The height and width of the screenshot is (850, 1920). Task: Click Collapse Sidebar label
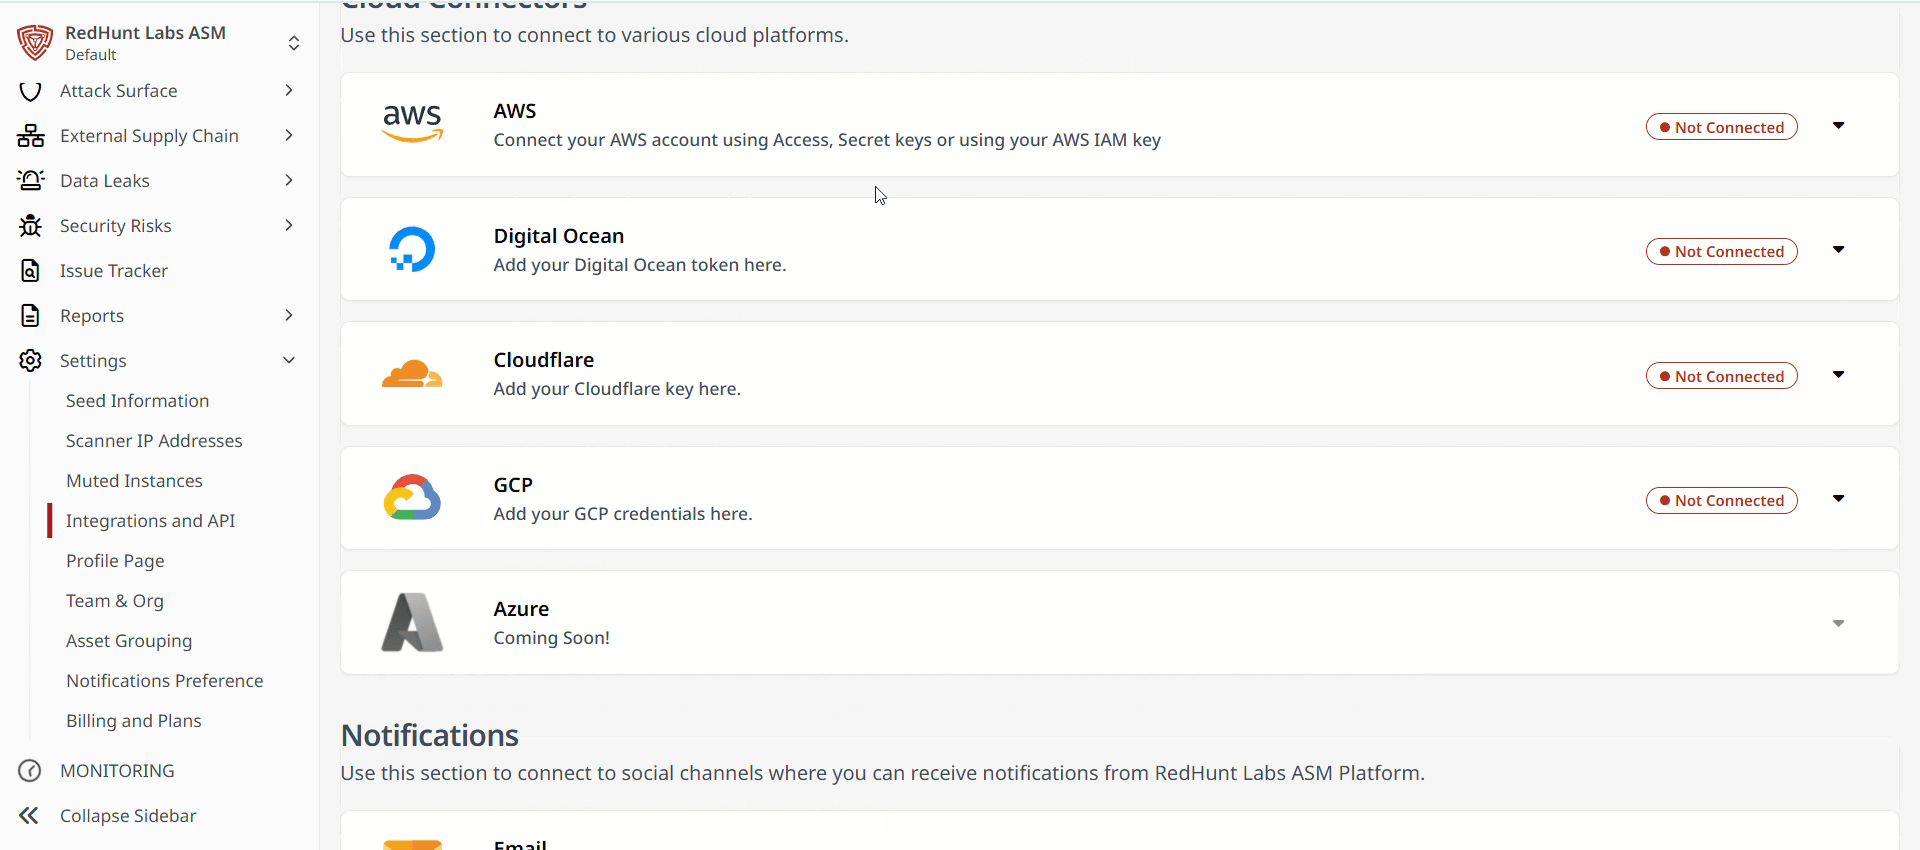tap(128, 816)
